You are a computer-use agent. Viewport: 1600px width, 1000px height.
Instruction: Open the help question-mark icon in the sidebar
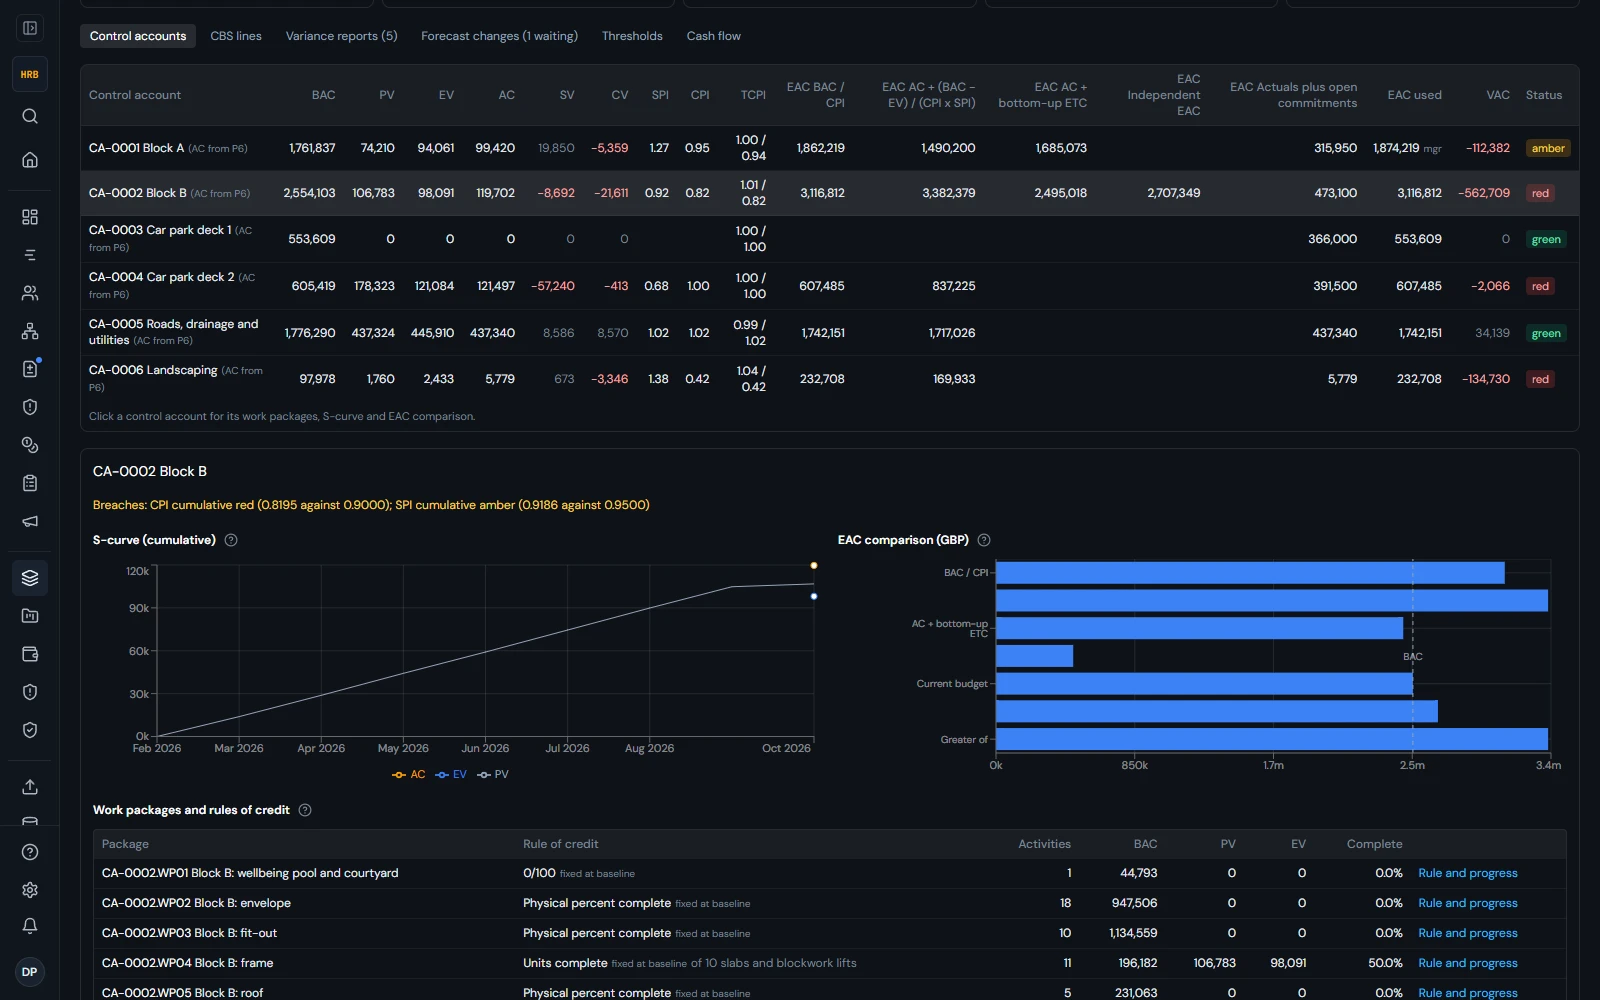tap(30, 852)
